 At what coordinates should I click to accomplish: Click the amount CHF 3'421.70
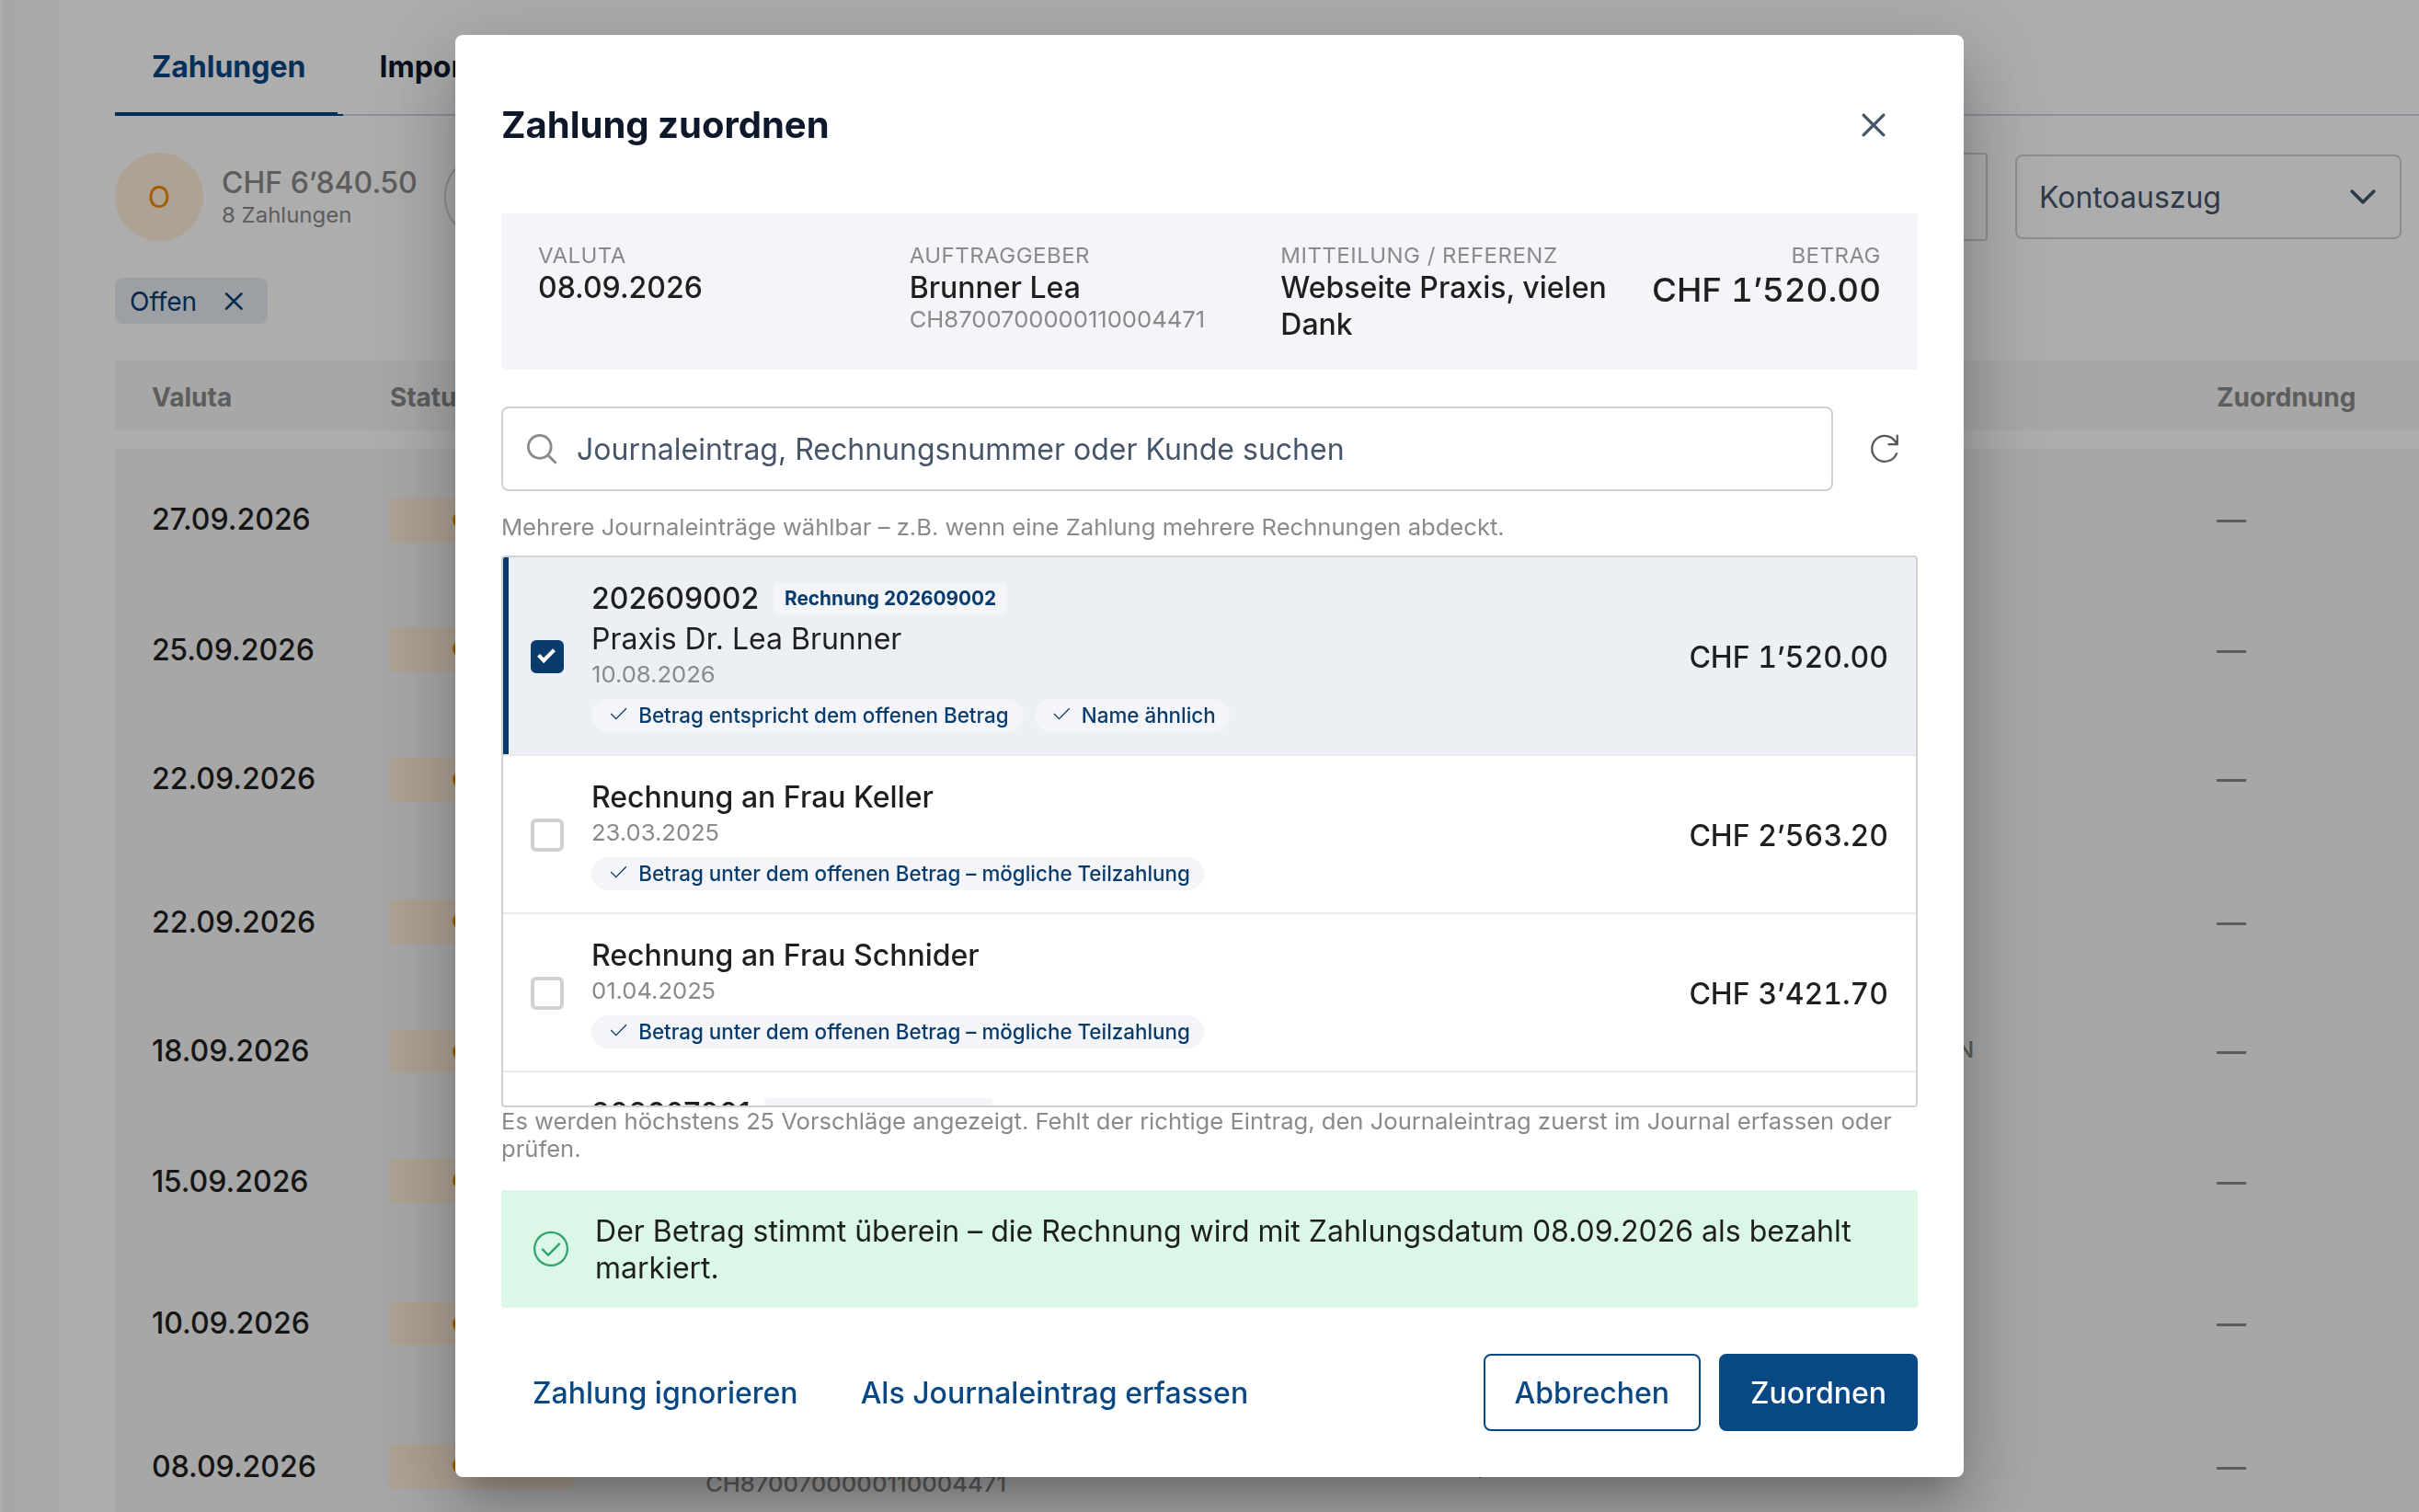point(1788,993)
